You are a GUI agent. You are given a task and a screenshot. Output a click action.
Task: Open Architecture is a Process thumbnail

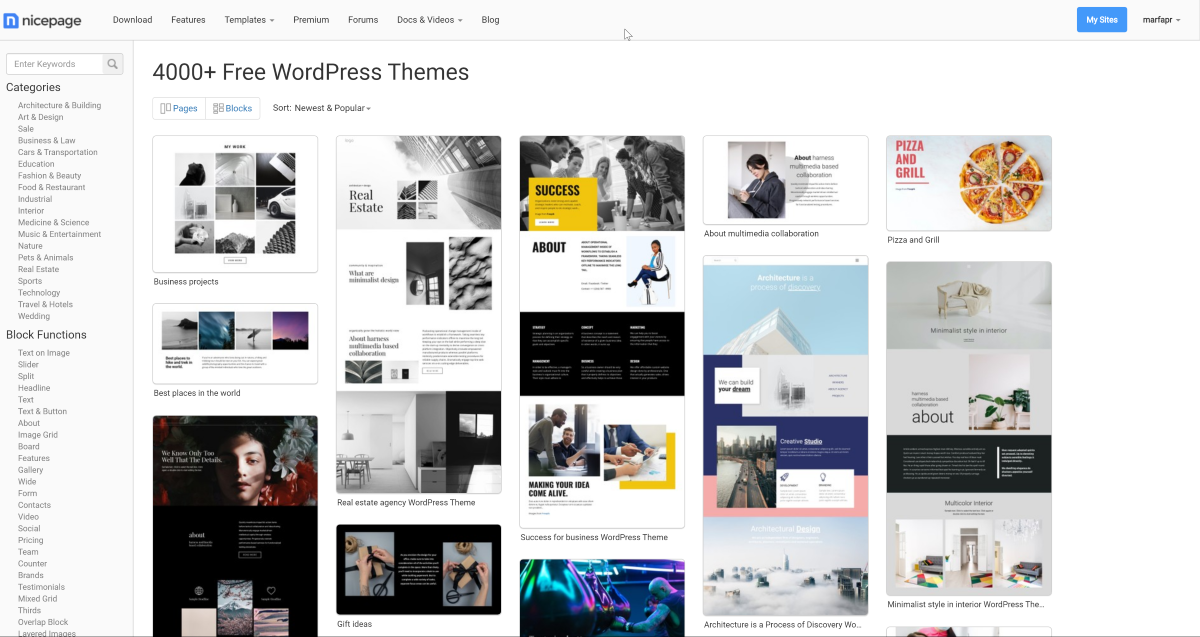click(x=786, y=435)
